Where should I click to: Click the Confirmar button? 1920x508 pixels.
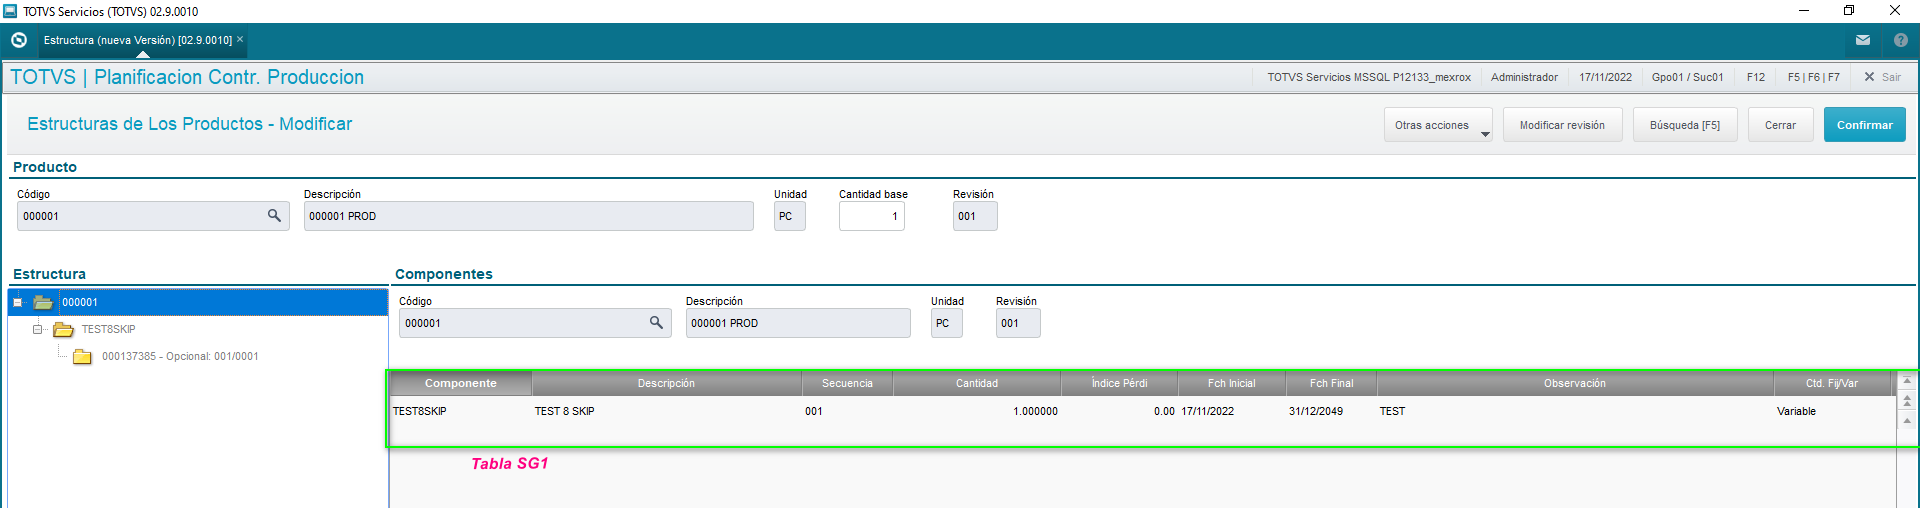1864,125
